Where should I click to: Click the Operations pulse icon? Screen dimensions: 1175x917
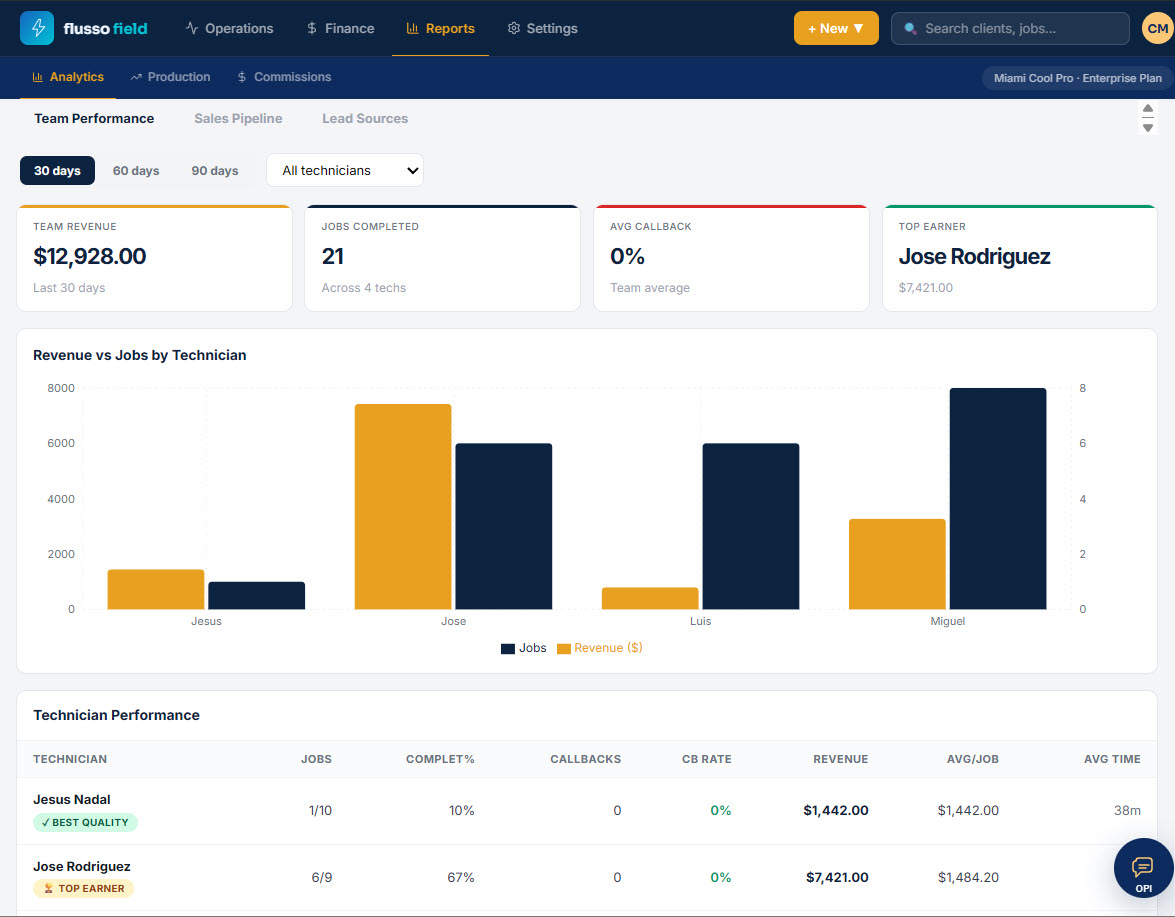pos(192,28)
